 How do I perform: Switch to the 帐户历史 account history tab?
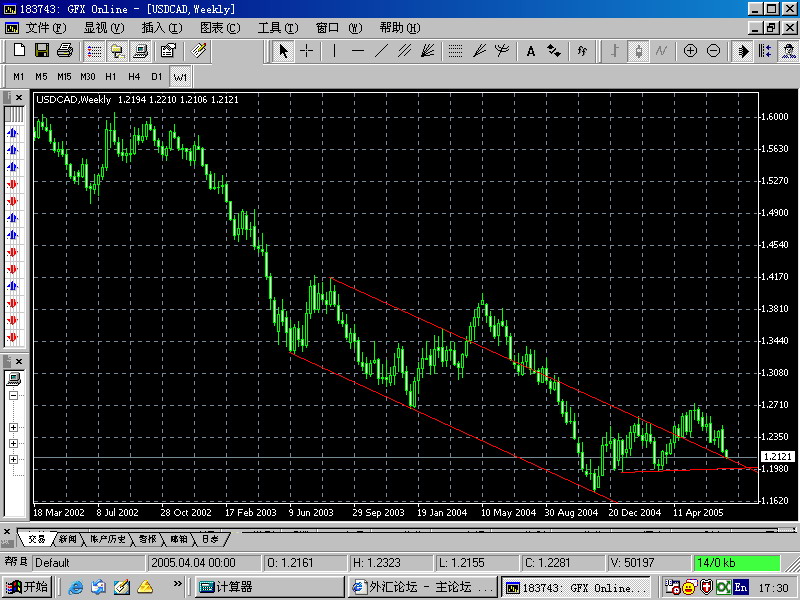(x=110, y=539)
